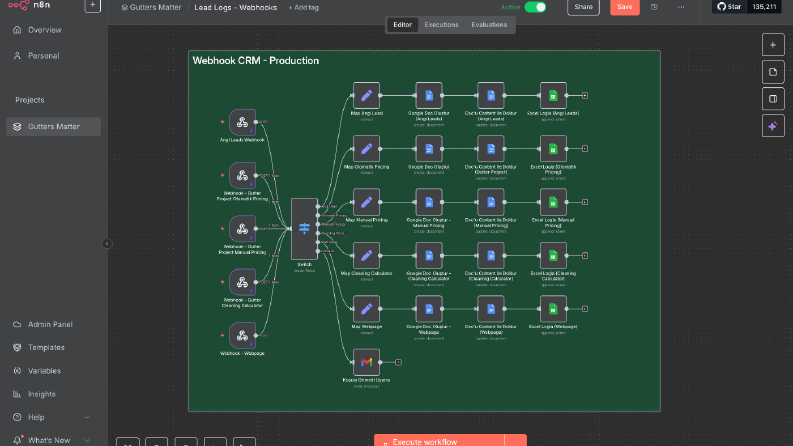Select Excel Logla (Otomatik Pricing) node
Screen dimensions: 793x446
click(x=553, y=149)
